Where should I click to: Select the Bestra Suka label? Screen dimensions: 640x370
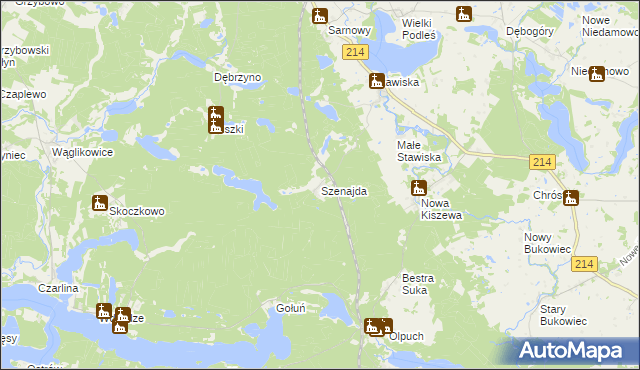(x=418, y=284)
